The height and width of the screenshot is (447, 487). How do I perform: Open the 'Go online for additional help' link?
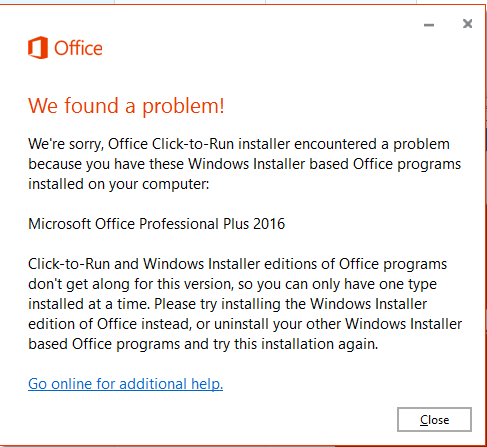coord(125,384)
